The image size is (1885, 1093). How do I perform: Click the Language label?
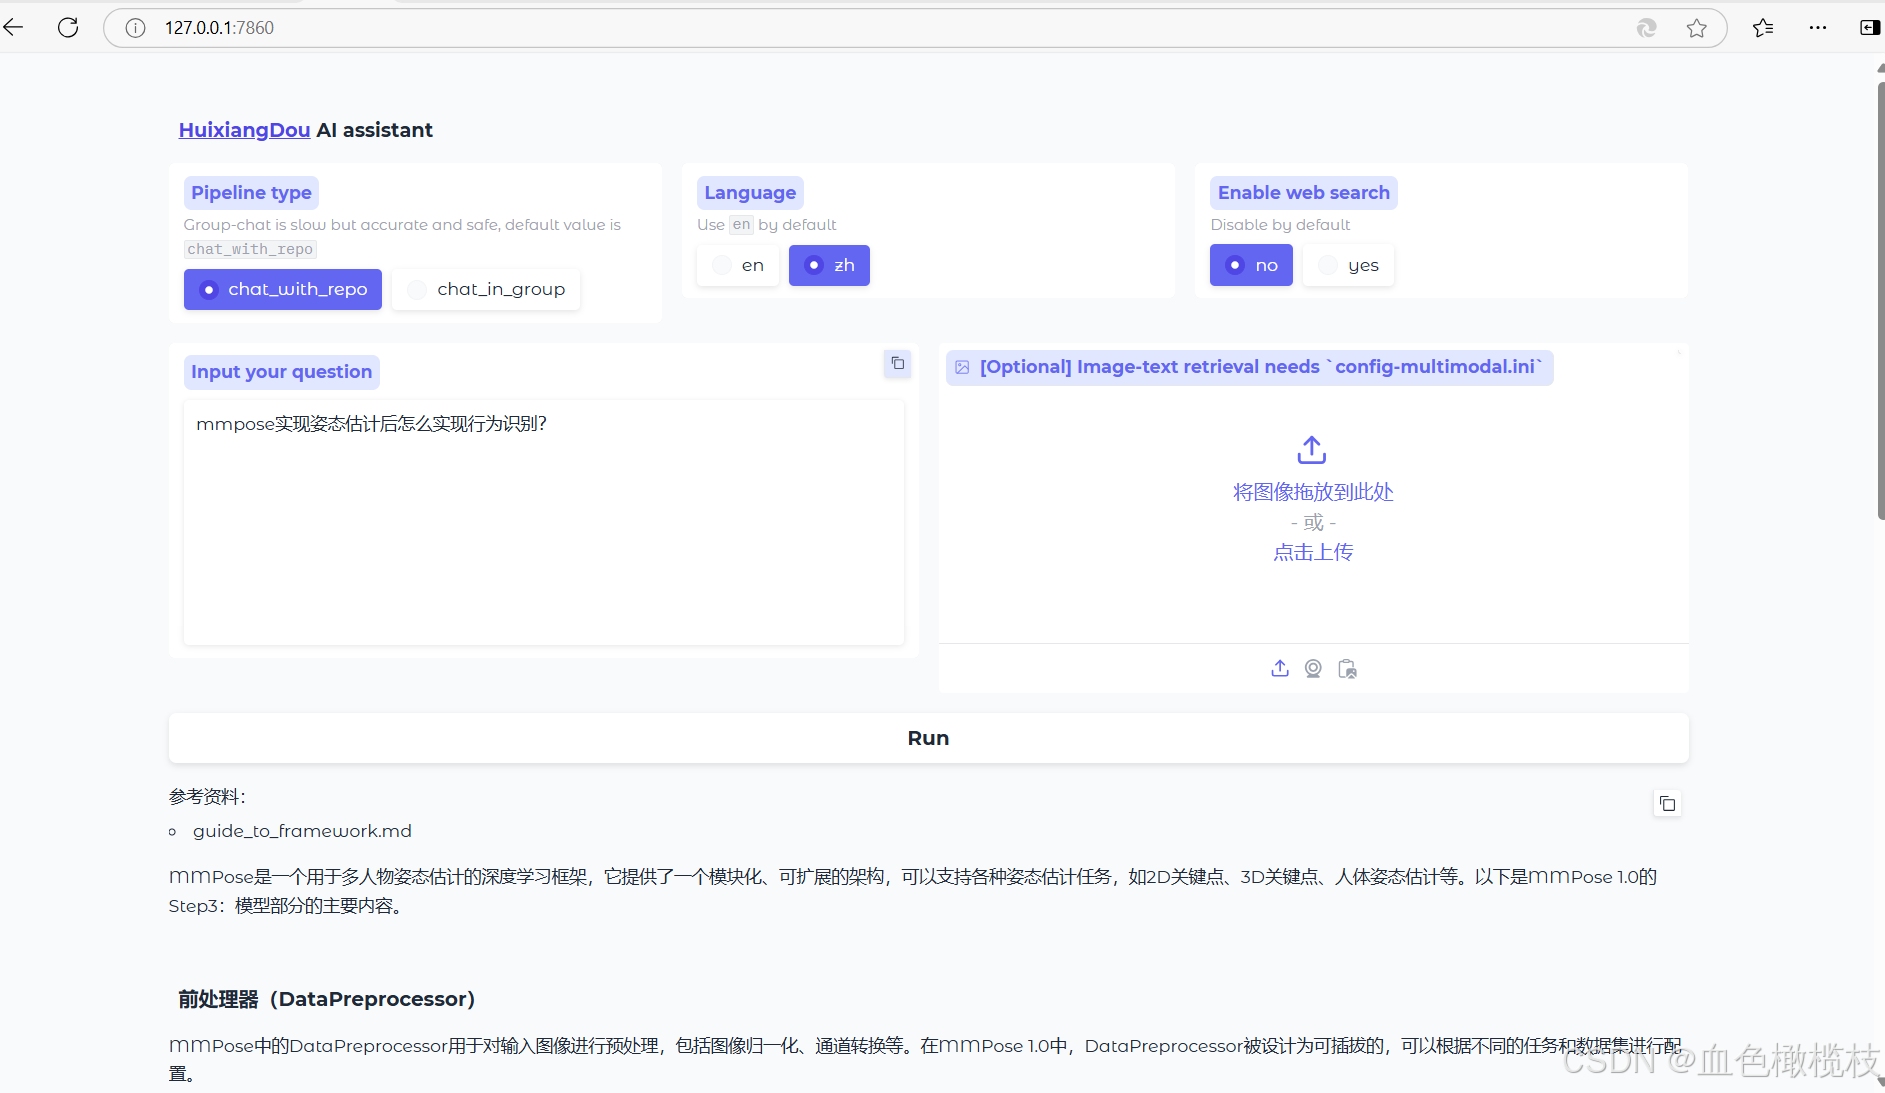[x=750, y=193]
